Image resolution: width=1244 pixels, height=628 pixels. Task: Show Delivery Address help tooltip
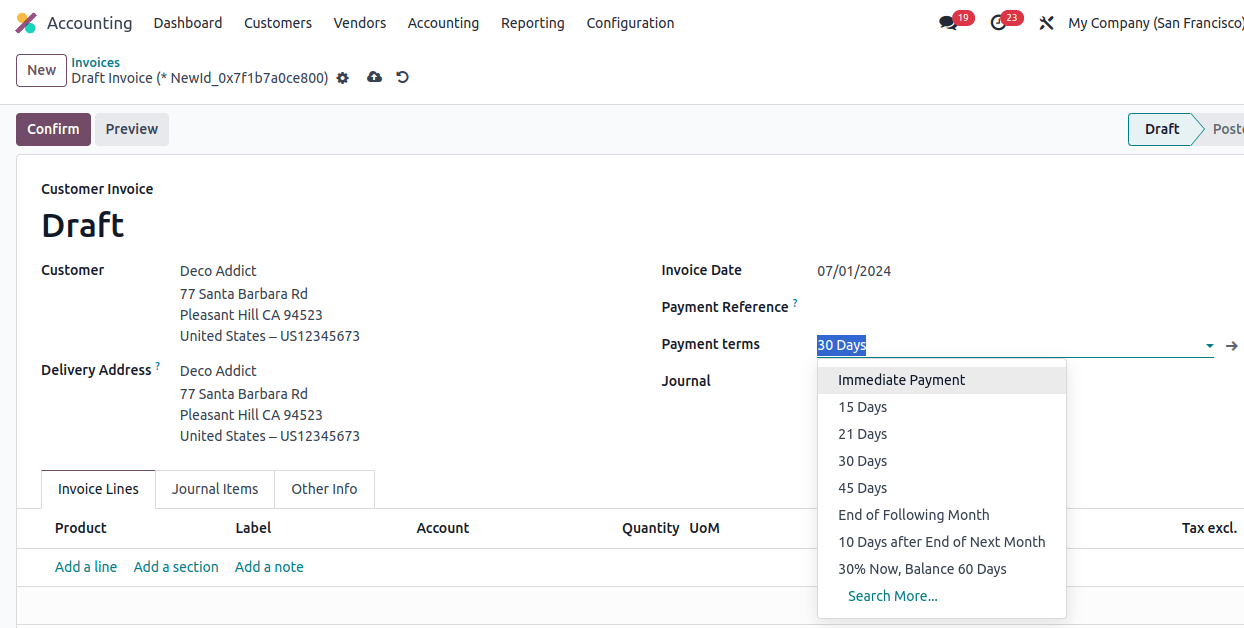point(157,366)
